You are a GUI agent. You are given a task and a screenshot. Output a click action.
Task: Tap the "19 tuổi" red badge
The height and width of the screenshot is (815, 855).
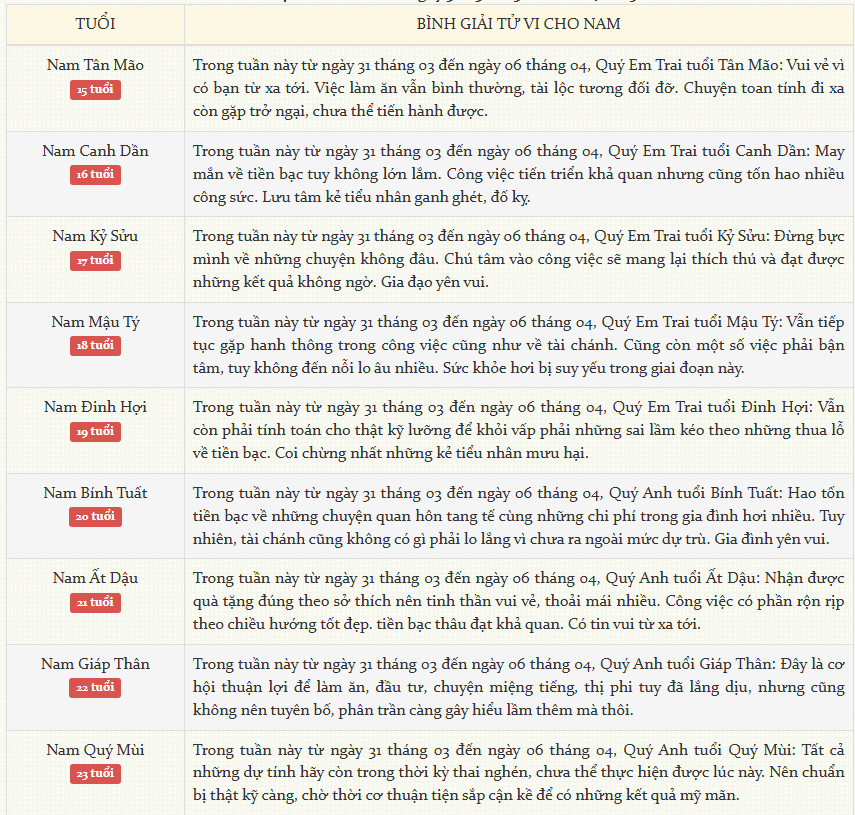click(x=95, y=431)
